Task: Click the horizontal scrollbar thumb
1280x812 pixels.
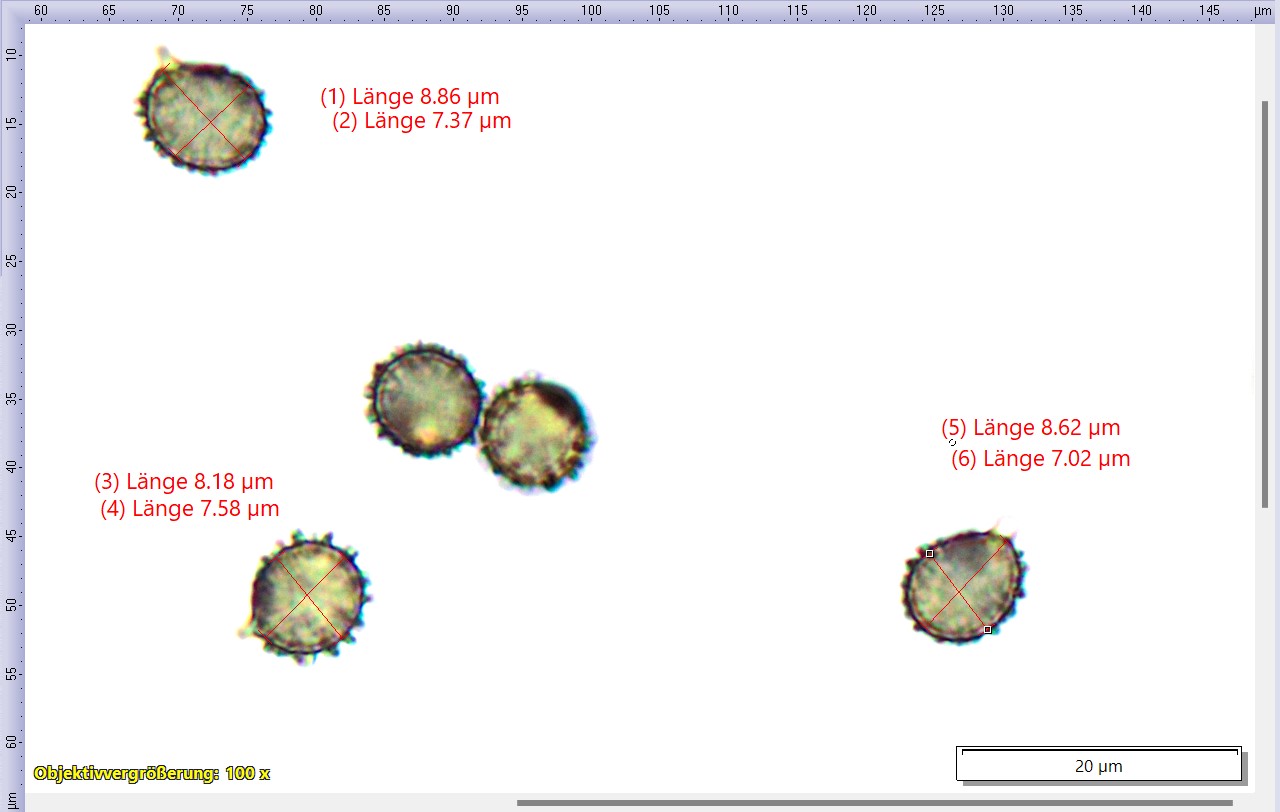Action: tap(875, 802)
